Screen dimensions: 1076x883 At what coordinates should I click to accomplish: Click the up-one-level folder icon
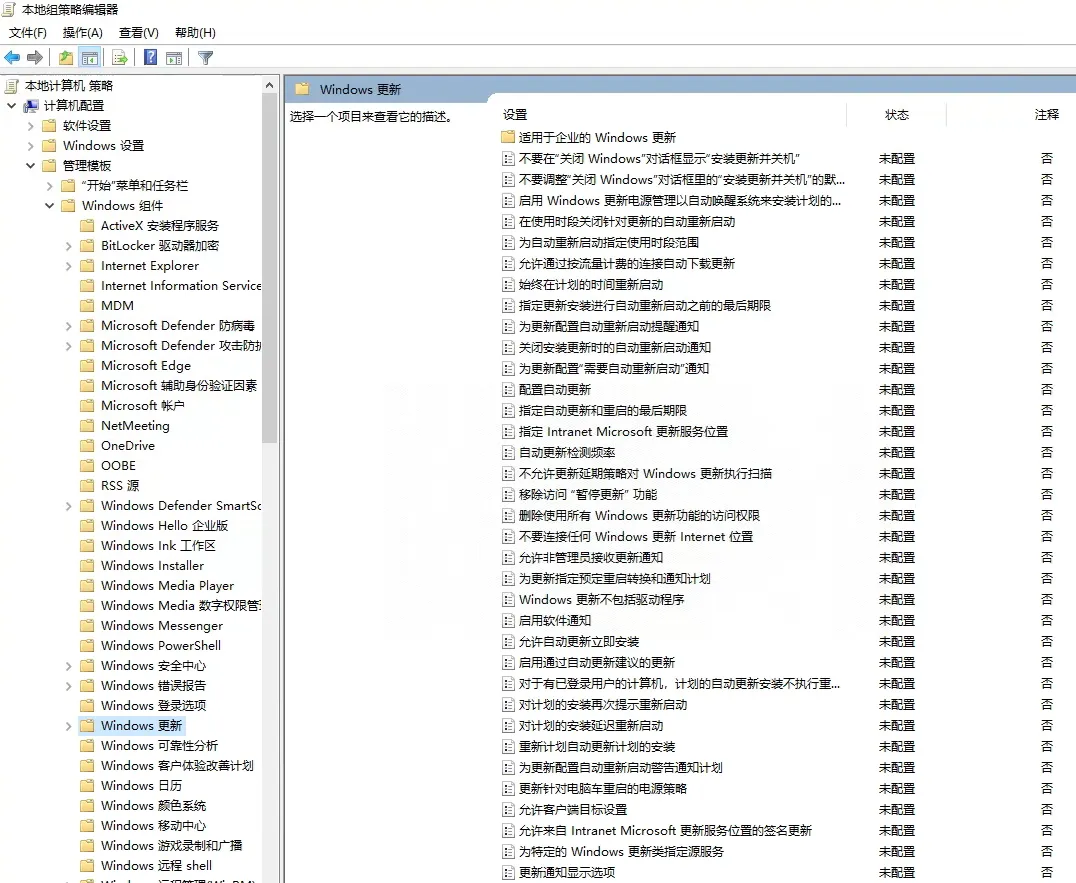[65, 57]
